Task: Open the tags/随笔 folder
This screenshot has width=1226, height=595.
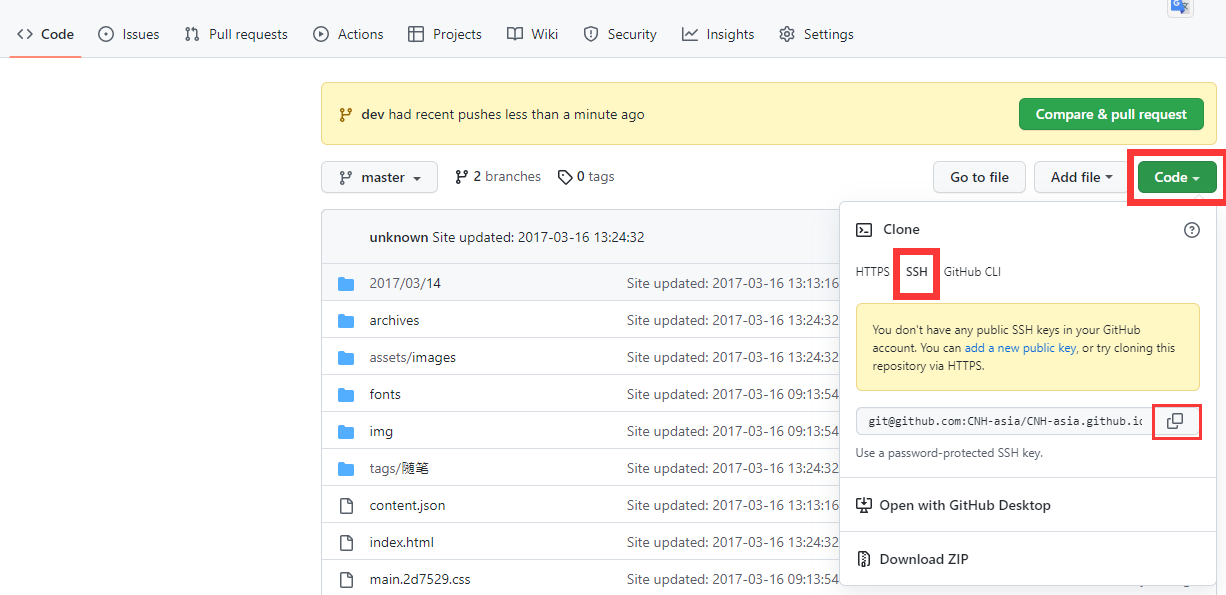Action: click(399, 468)
